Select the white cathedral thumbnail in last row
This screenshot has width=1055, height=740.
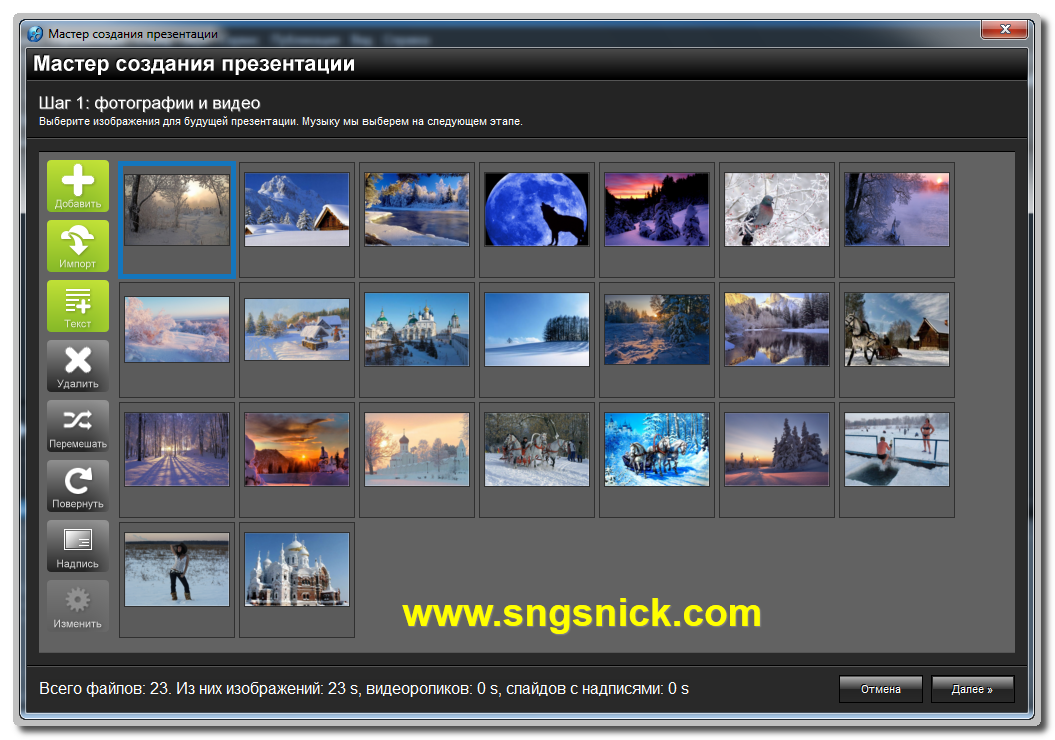click(297, 570)
